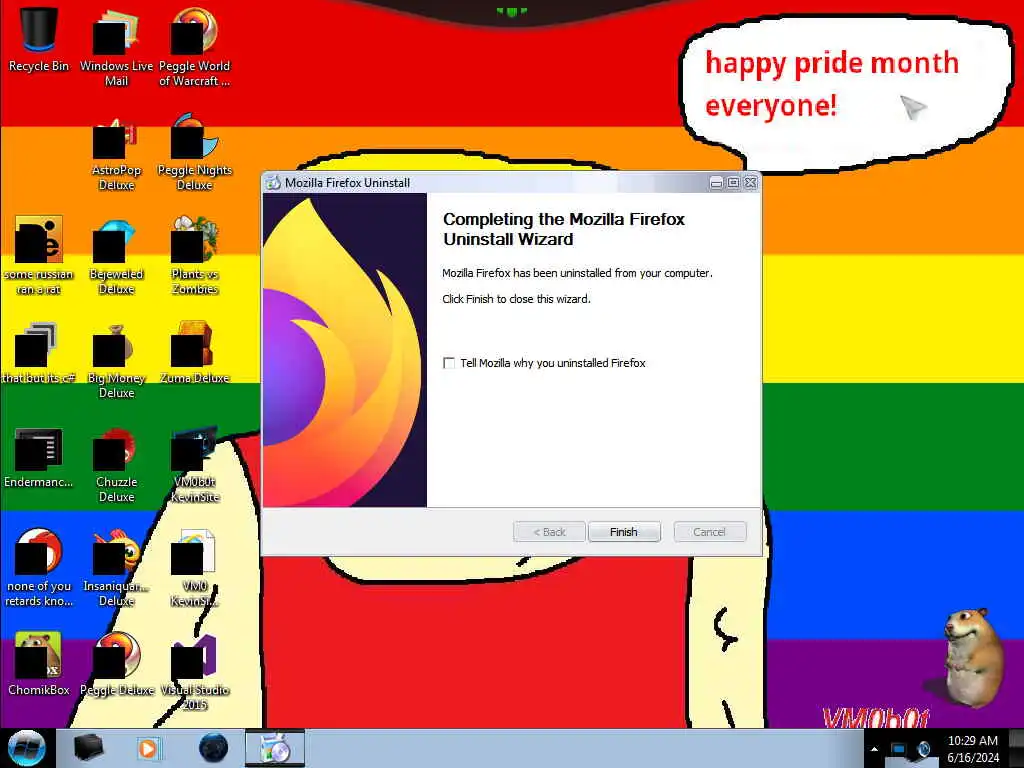Image resolution: width=1024 pixels, height=768 pixels.
Task: Select Peggle World of Warcraft shortcut
Action: tap(195, 47)
